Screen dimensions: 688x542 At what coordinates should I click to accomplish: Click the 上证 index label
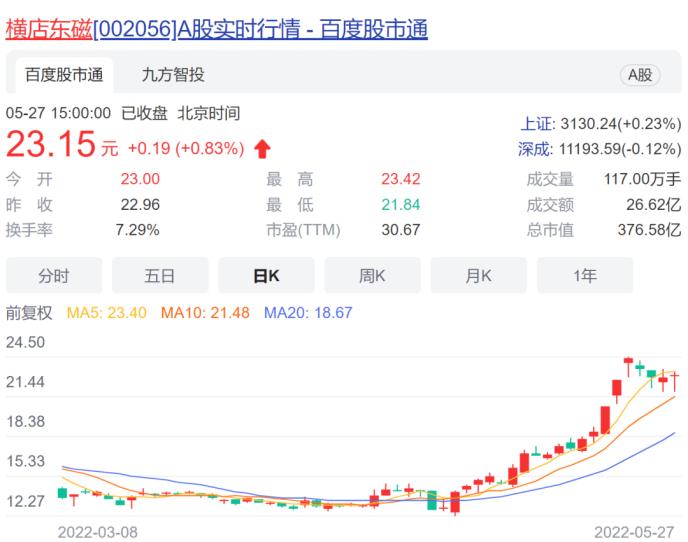point(538,124)
